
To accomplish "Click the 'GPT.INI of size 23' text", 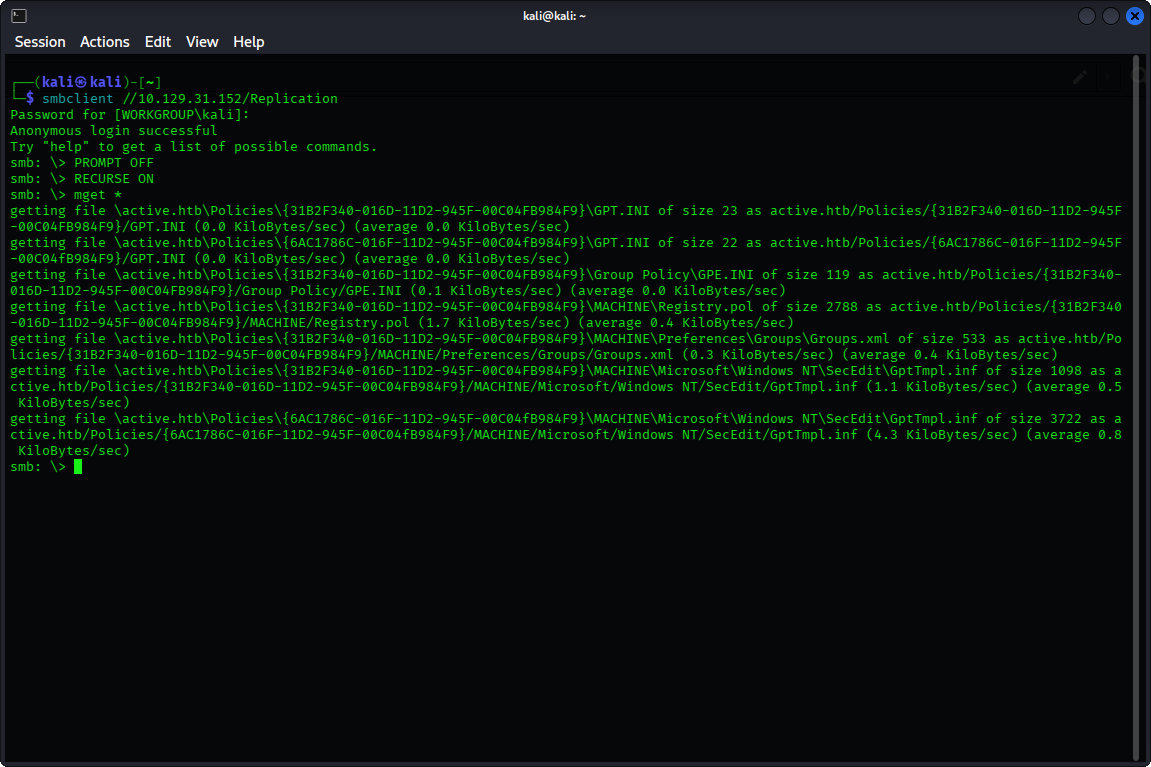I will pos(666,211).
